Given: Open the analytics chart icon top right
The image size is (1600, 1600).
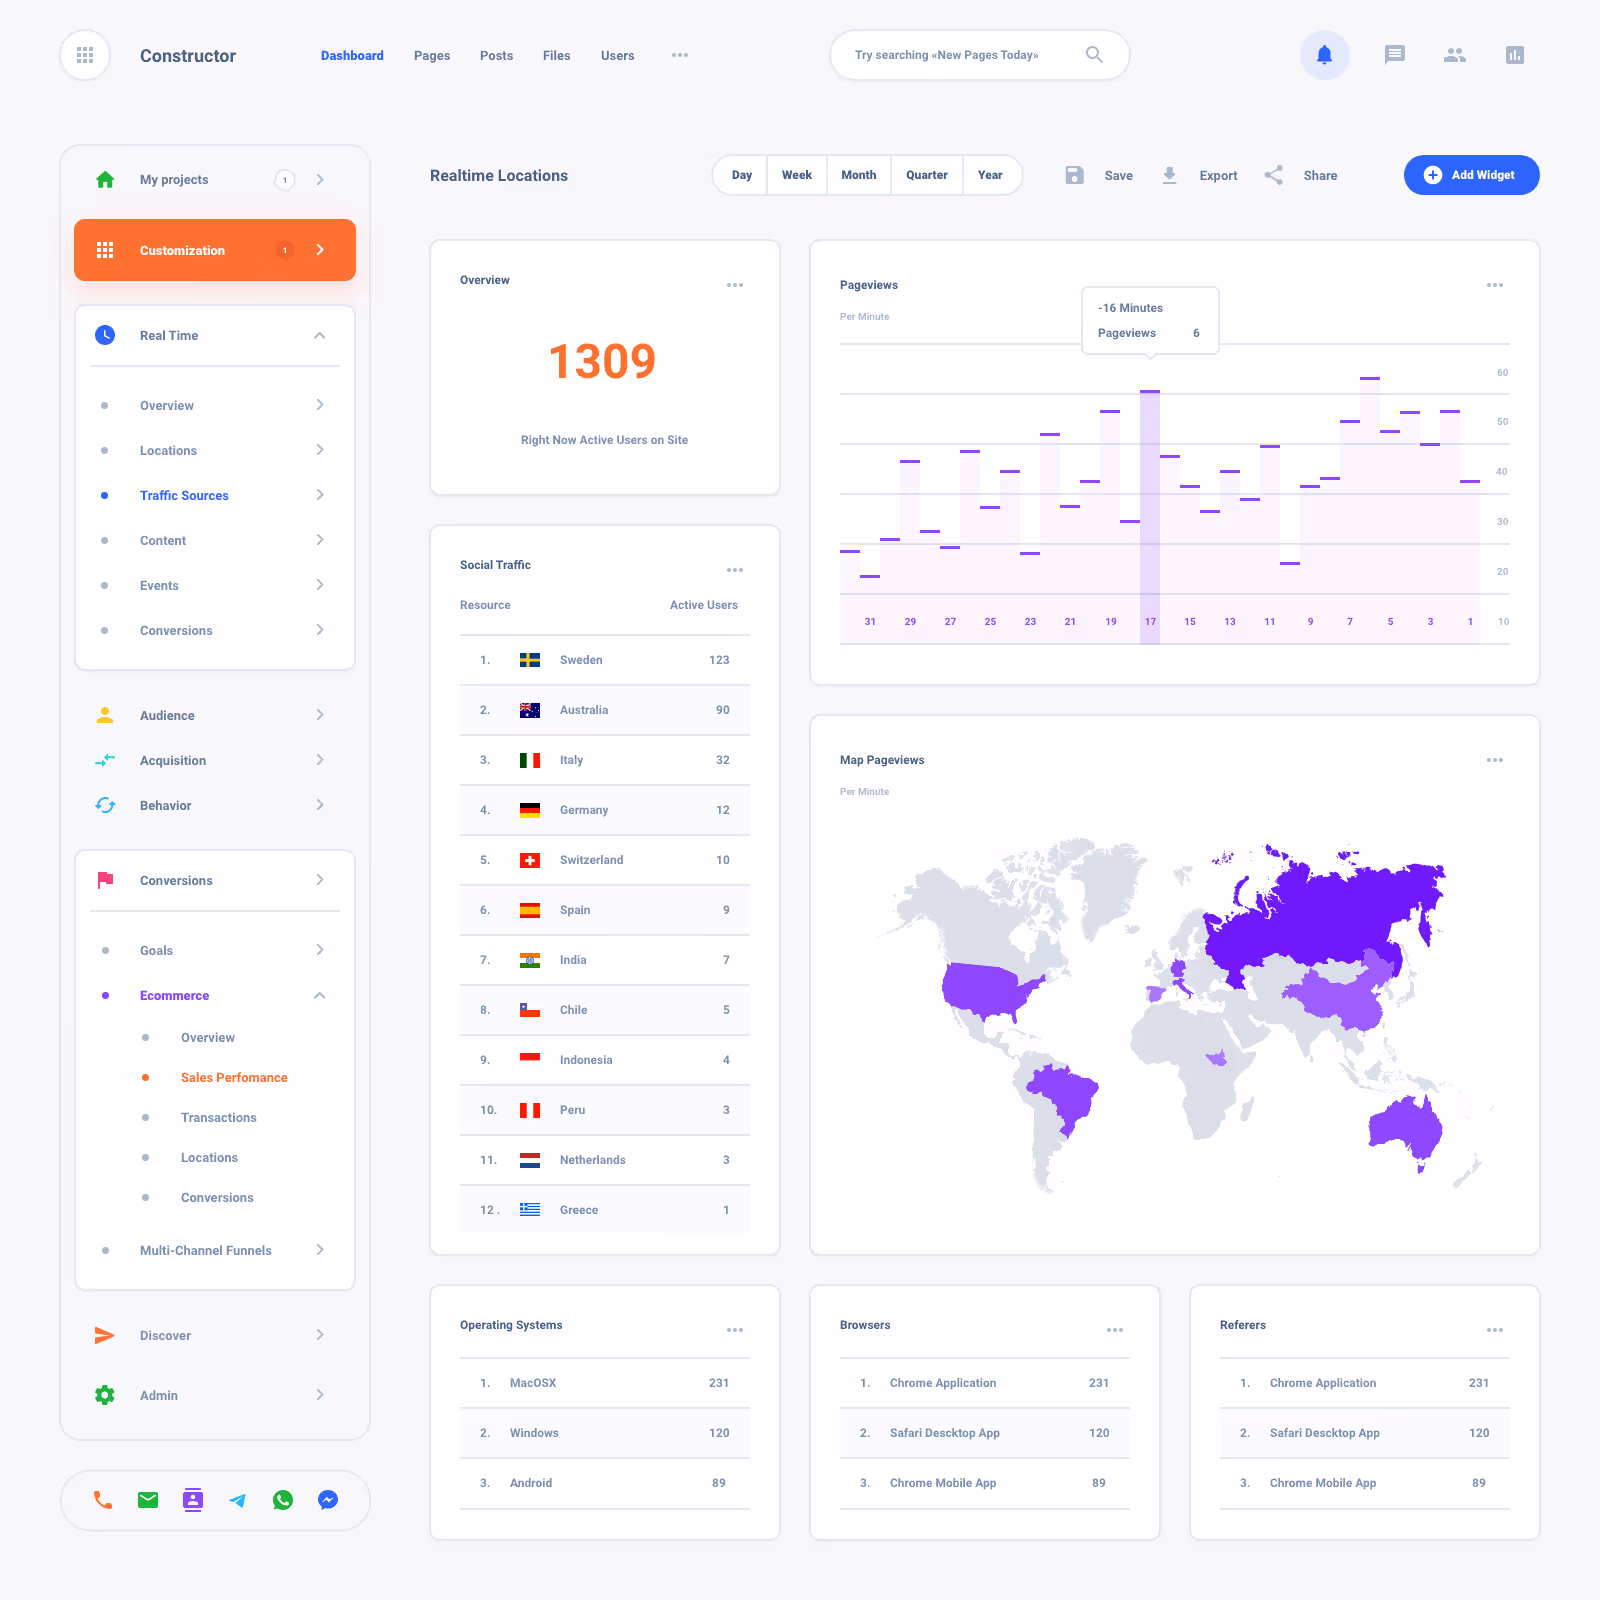Looking at the screenshot, I should pyautogui.click(x=1514, y=55).
